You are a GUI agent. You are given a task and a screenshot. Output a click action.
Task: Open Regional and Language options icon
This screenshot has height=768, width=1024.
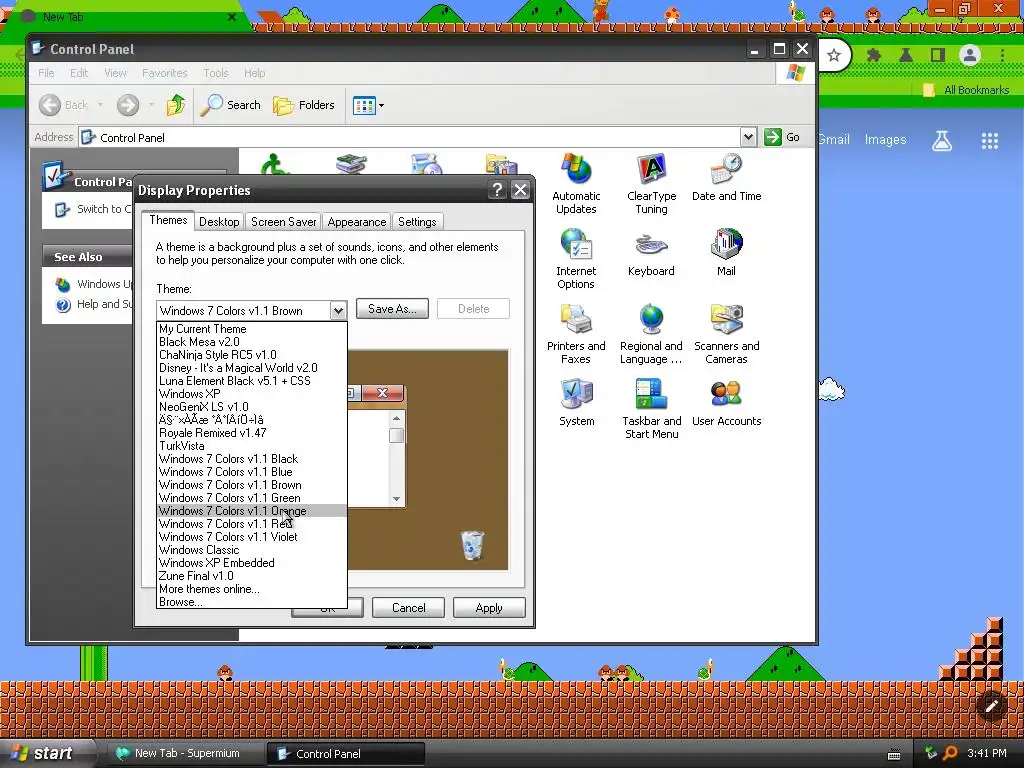[x=651, y=334]
